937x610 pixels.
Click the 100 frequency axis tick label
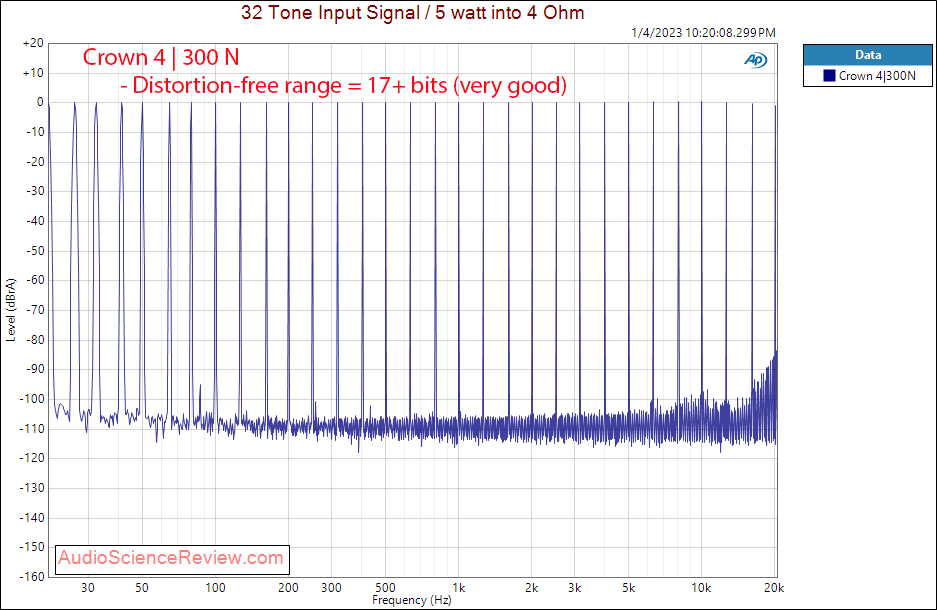215,588
